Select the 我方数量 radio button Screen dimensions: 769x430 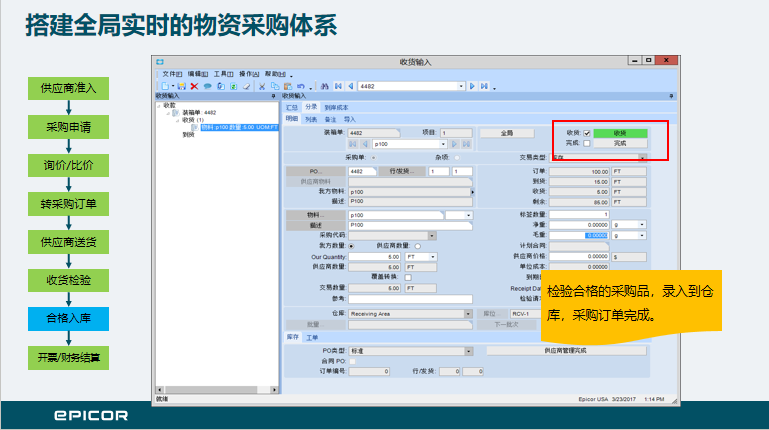click(x=352, y=246)
